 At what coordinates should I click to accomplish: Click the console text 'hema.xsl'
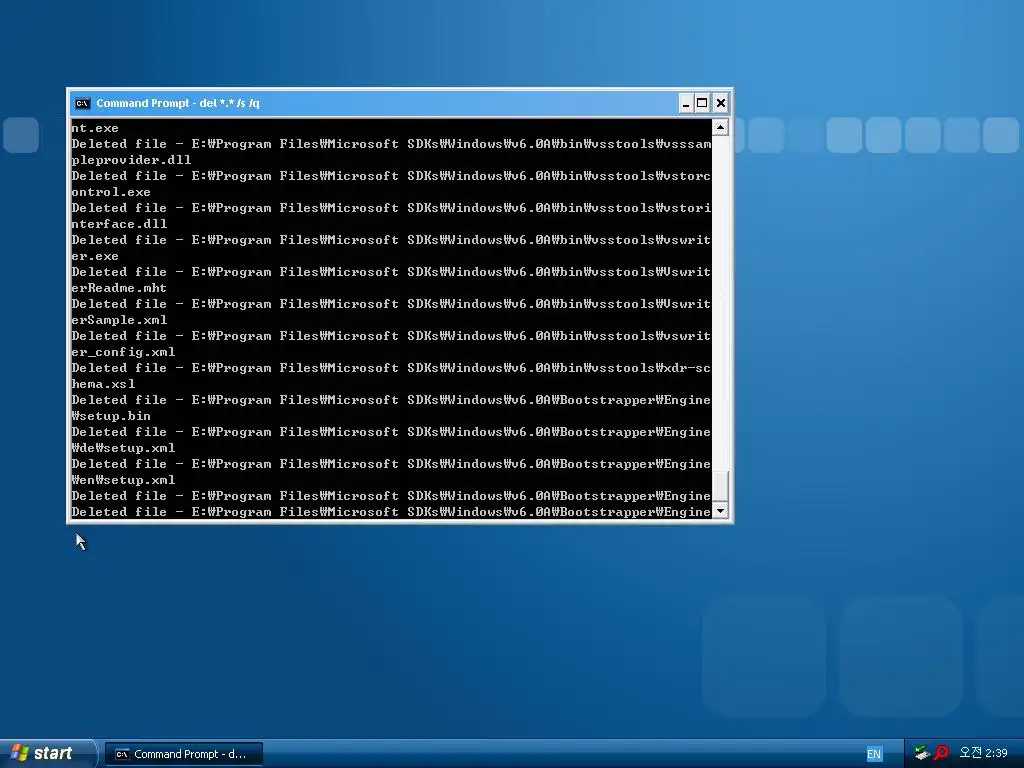click(103, 384)
